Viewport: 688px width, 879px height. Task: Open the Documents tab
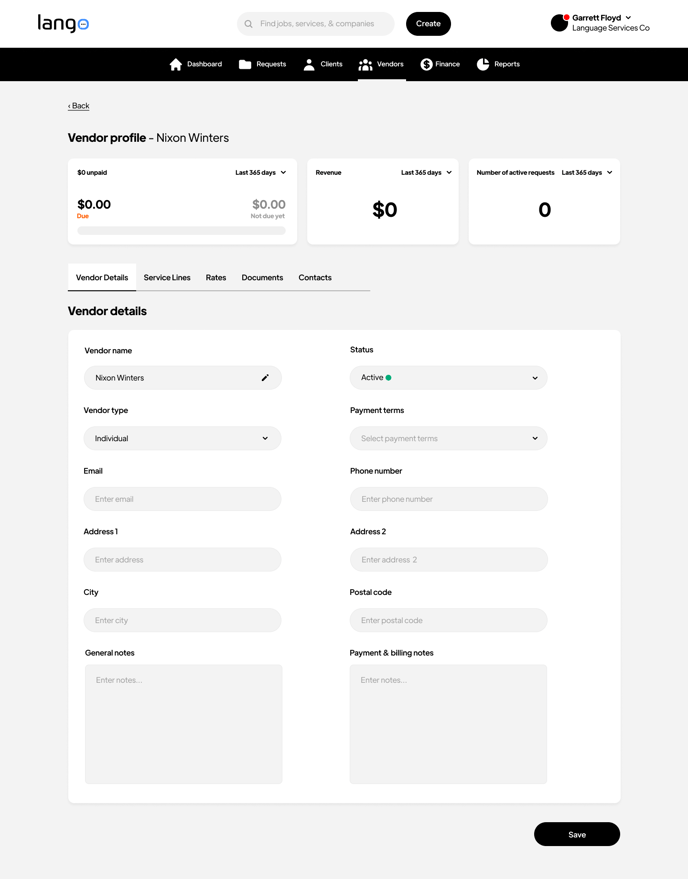pos(262,277)
